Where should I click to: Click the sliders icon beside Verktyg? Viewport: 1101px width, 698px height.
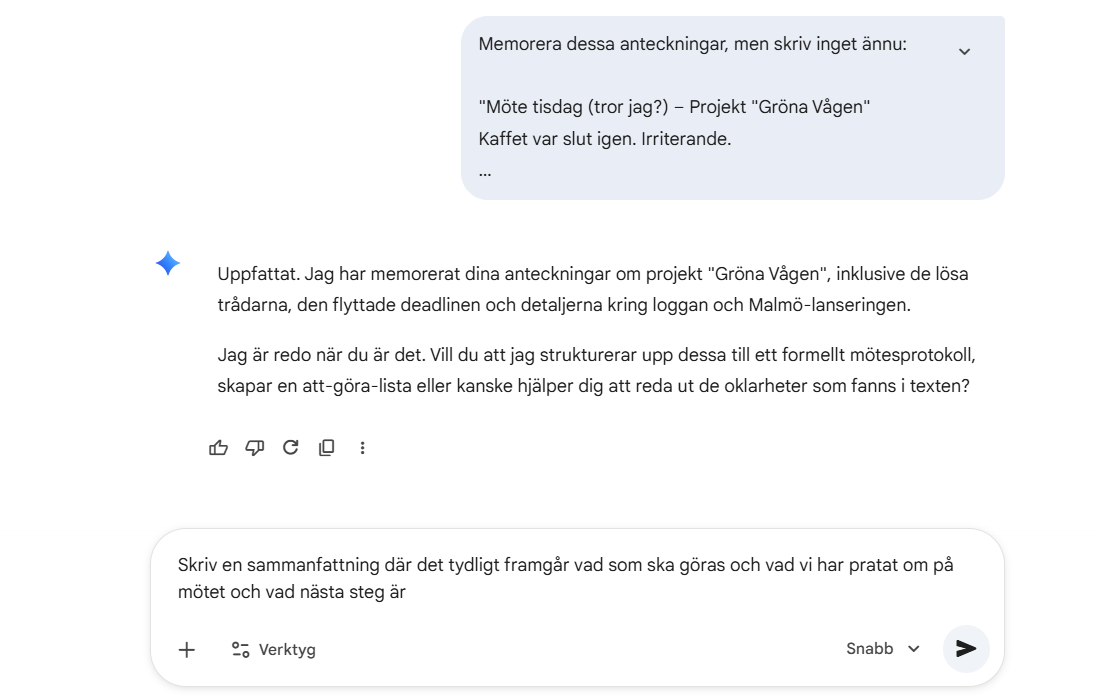coord(240,650)
